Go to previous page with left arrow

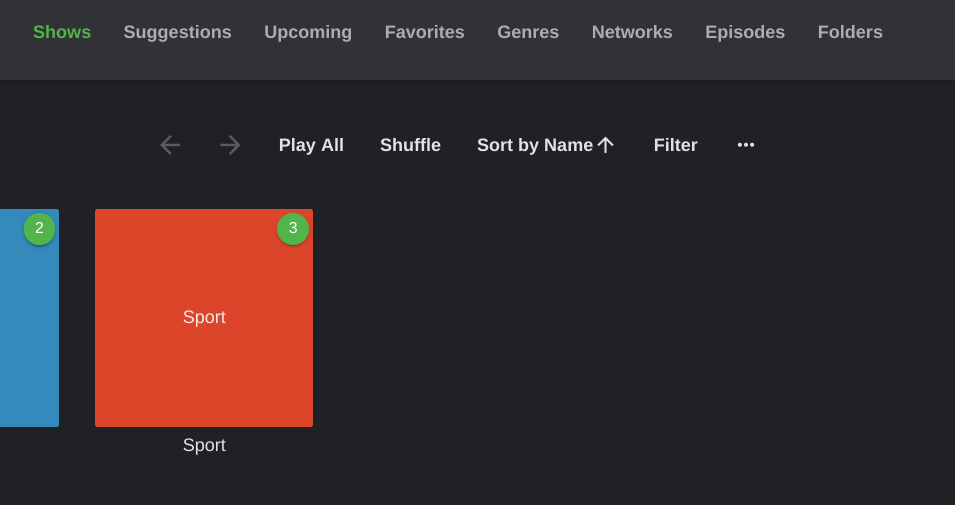(170, 145)
